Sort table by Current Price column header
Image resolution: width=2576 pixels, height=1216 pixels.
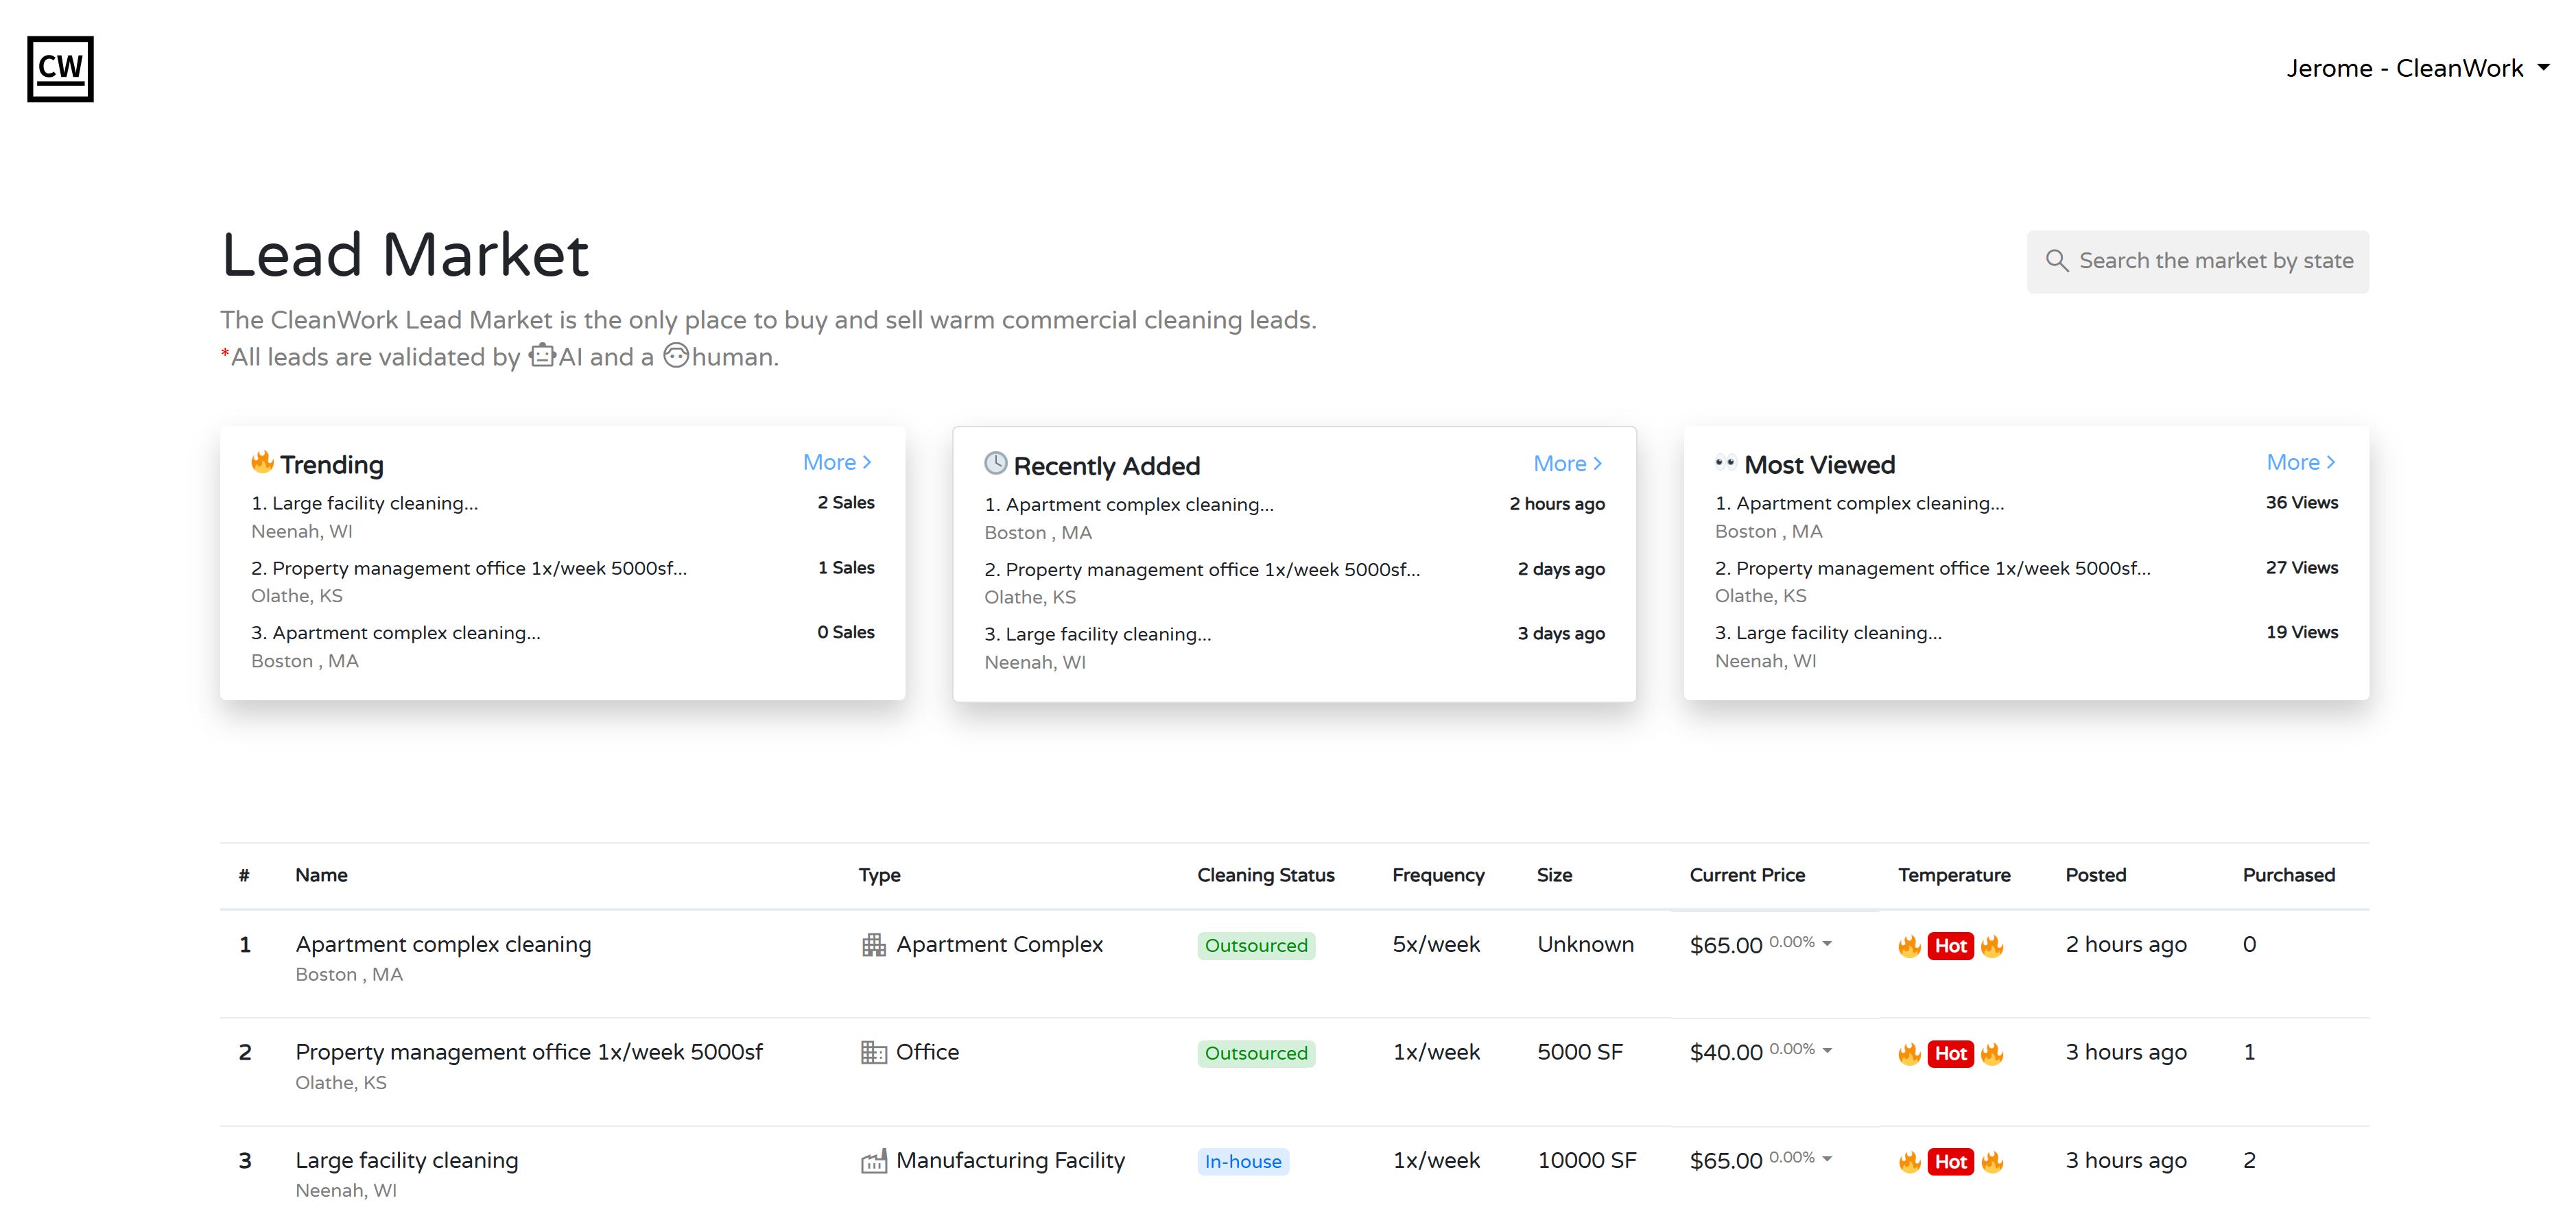coord(1746,875)
